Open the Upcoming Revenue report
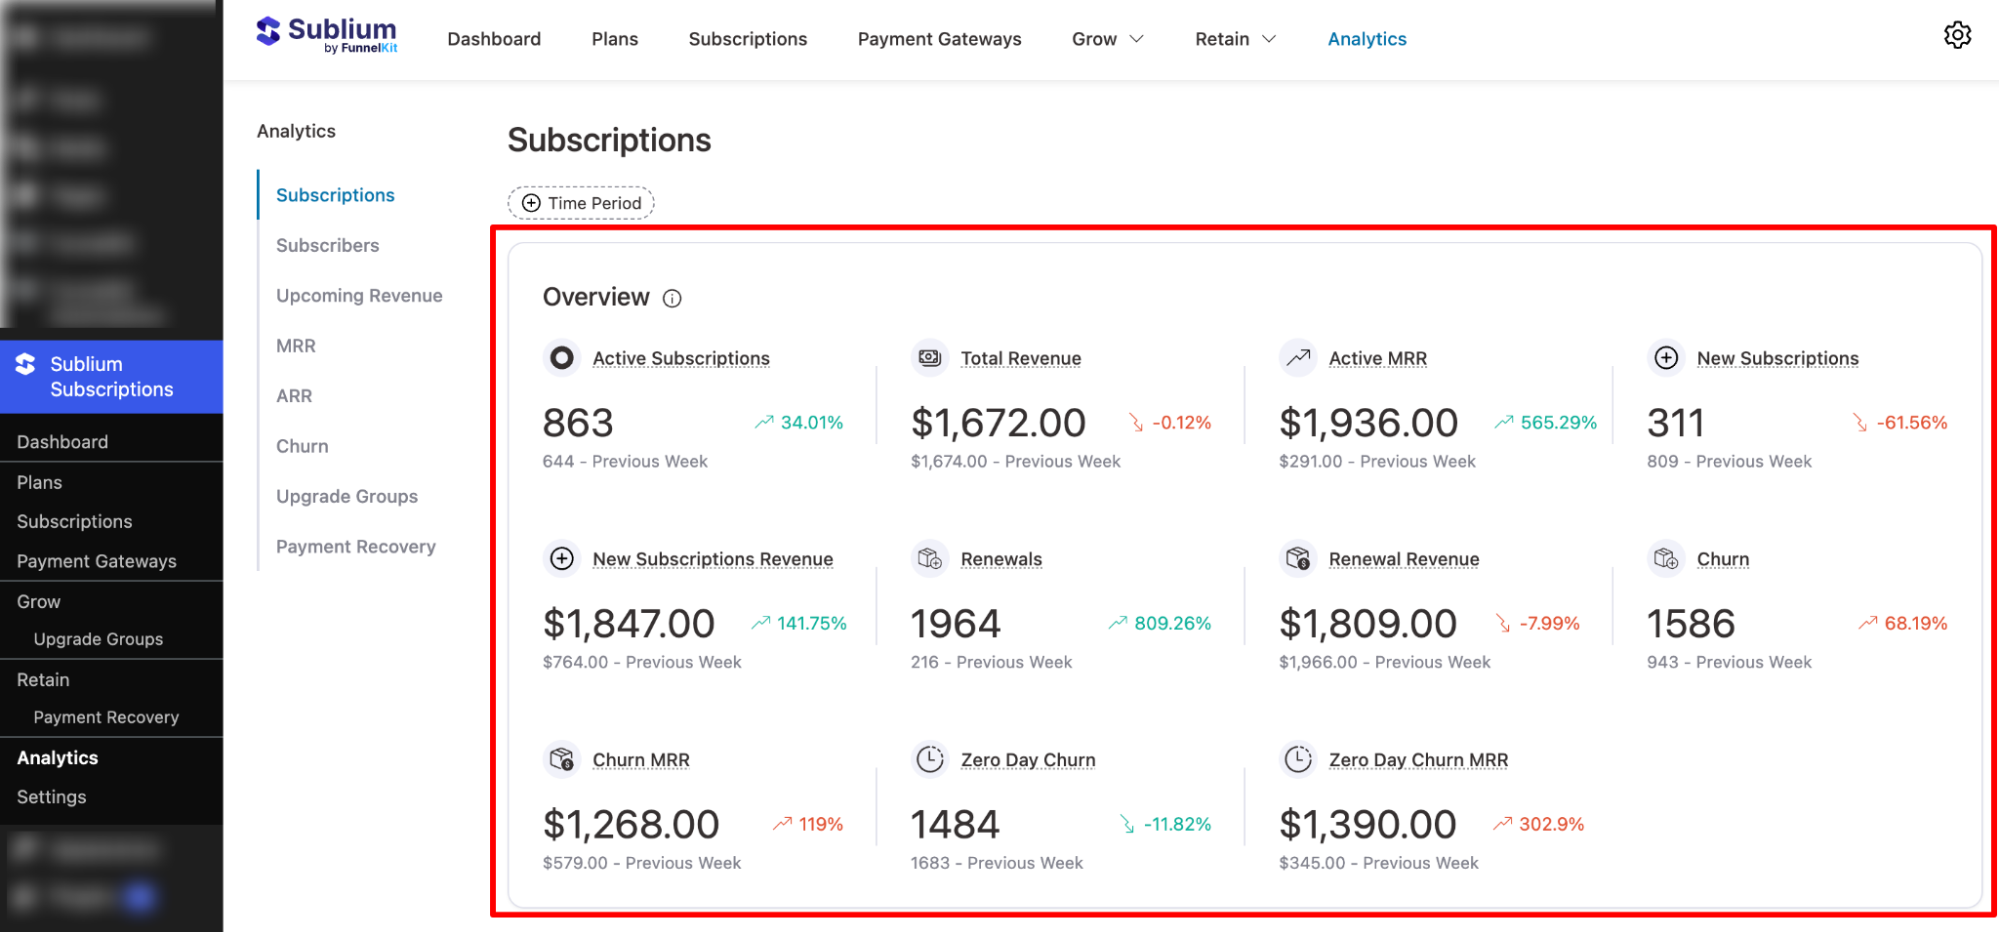Image resolution: width=1999 pixels, height=933 pixels. pos(359,295)
